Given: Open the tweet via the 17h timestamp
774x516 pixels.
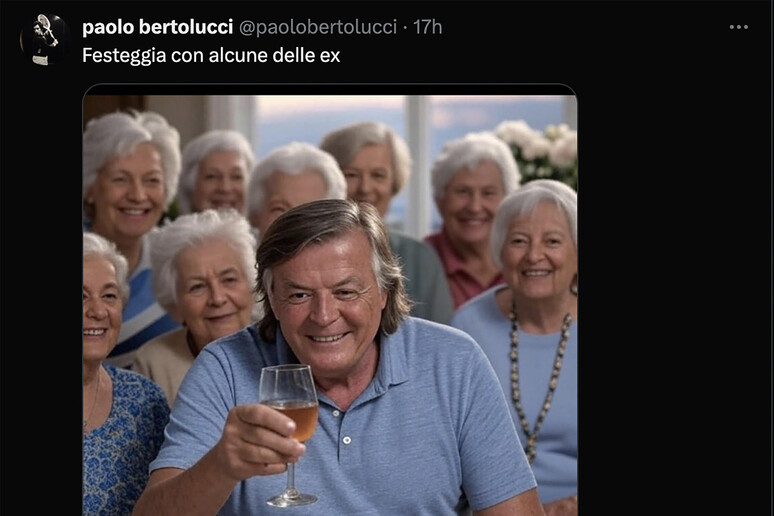Looking at the screenshot, I should pos(428,27).
